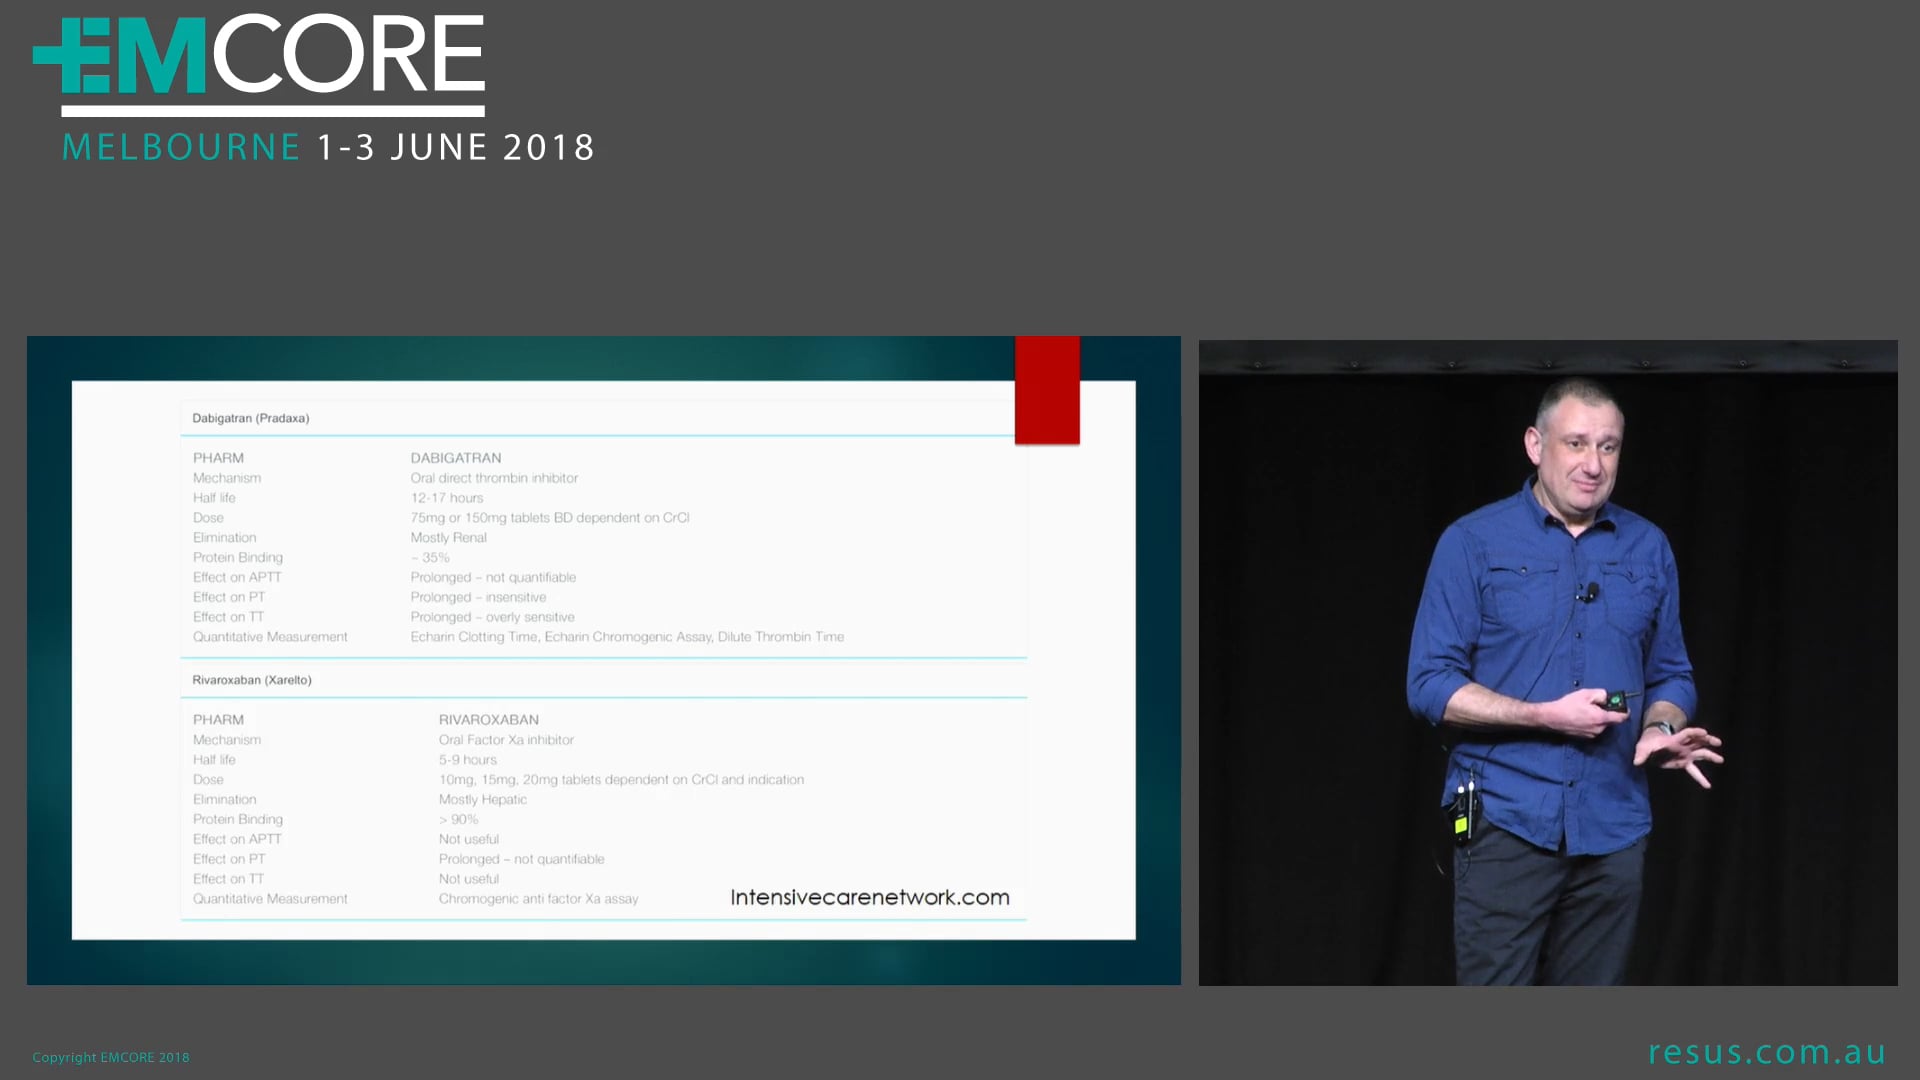This screenshot has height=1080, width=1920.
Task: Click the red bookmark ribbon on the slide
Action: pos(1047,390)
